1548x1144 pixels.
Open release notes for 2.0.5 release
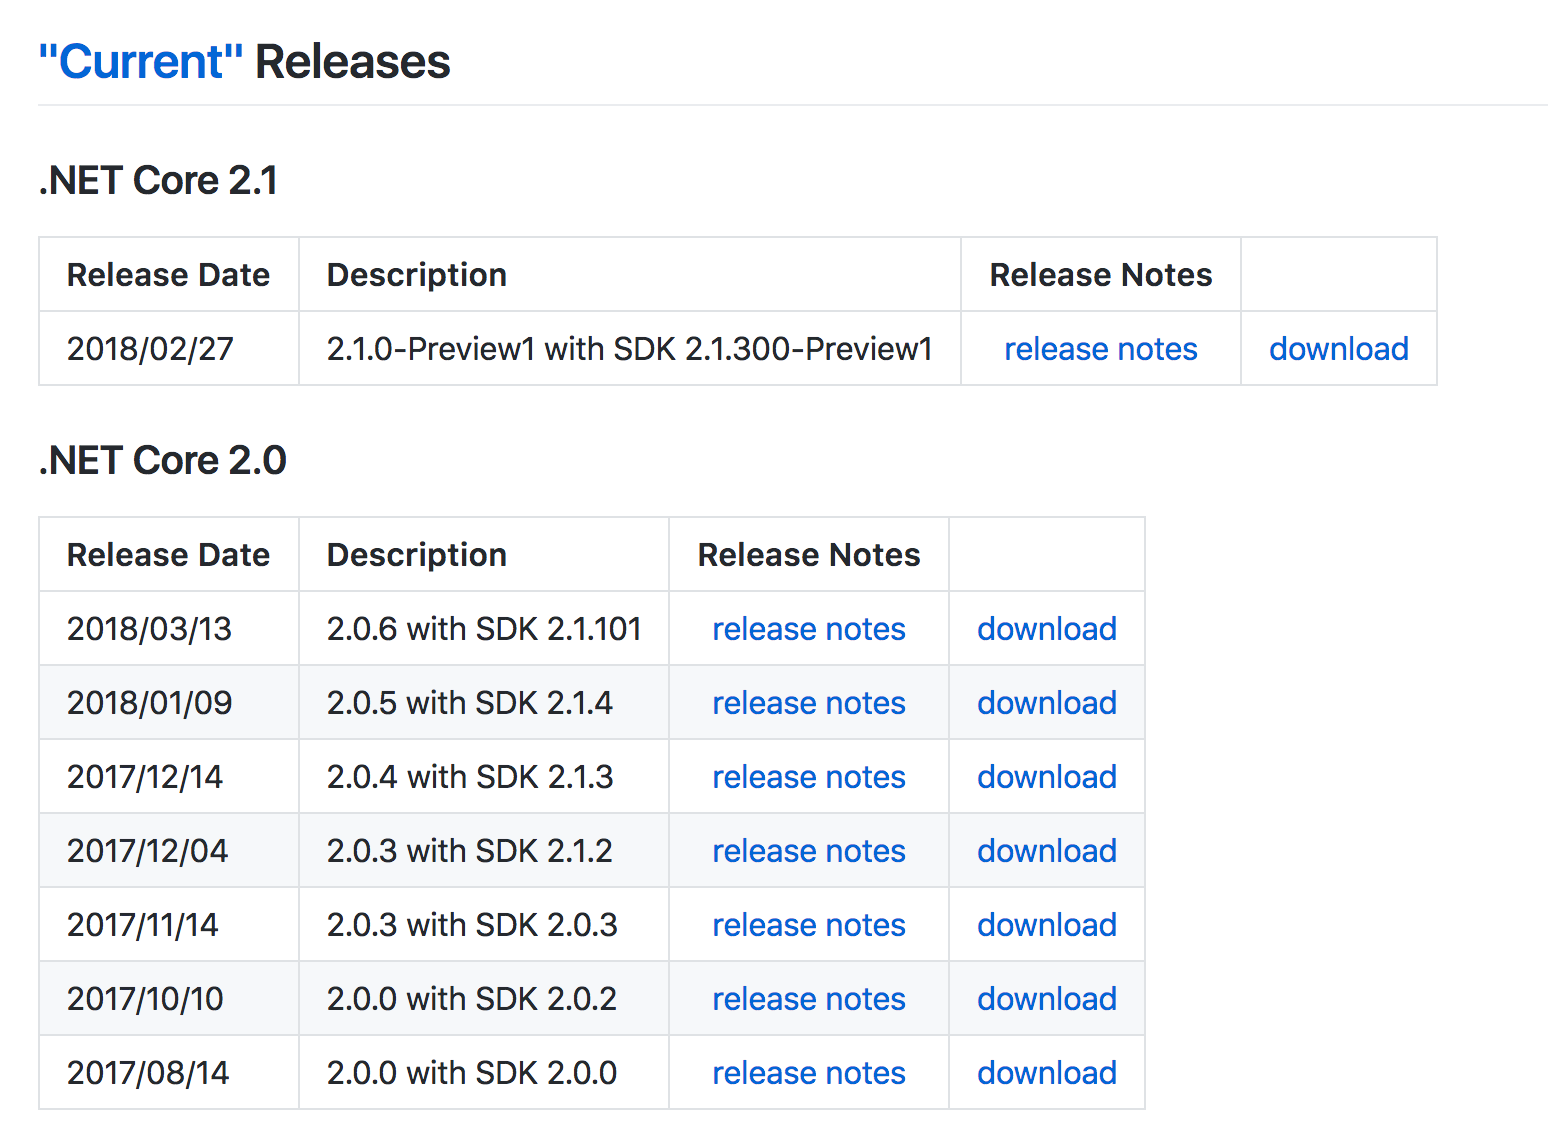coord(809,703)
